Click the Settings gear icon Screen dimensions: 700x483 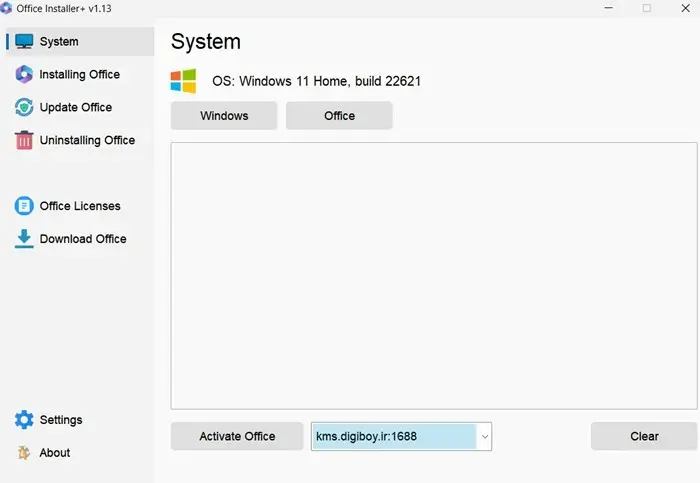point(24,420)
